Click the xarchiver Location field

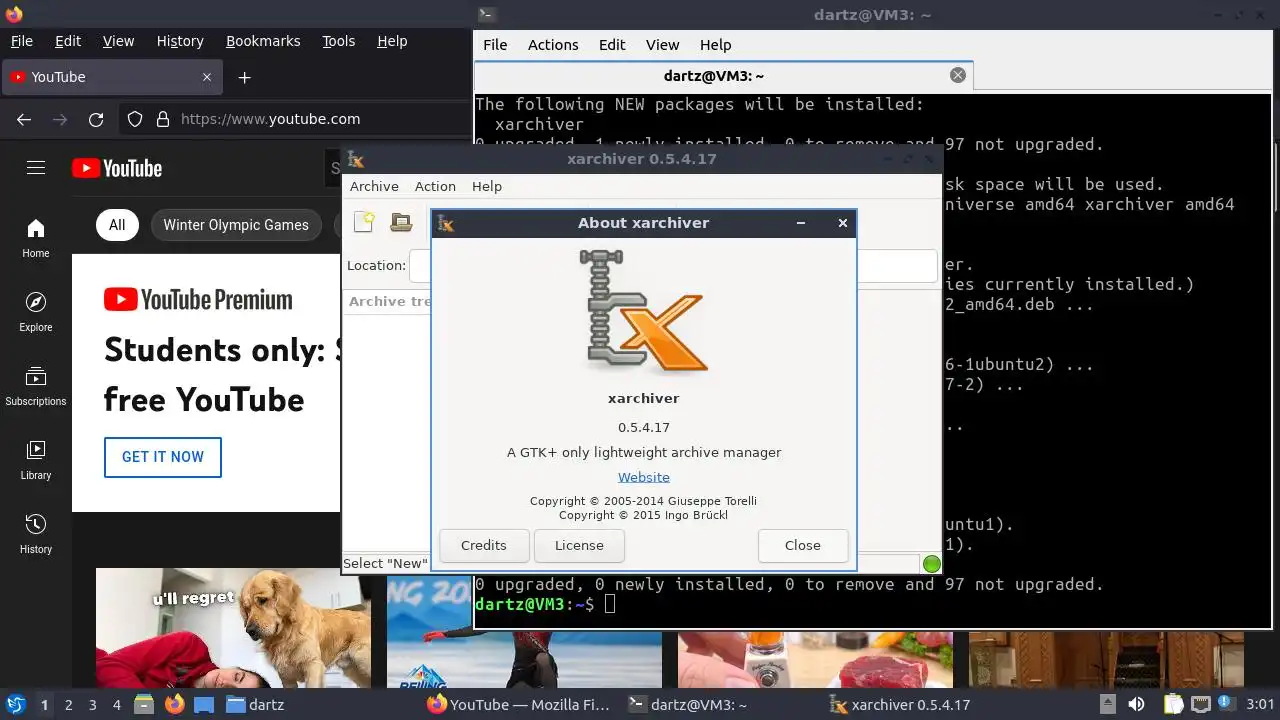point(673,265)
